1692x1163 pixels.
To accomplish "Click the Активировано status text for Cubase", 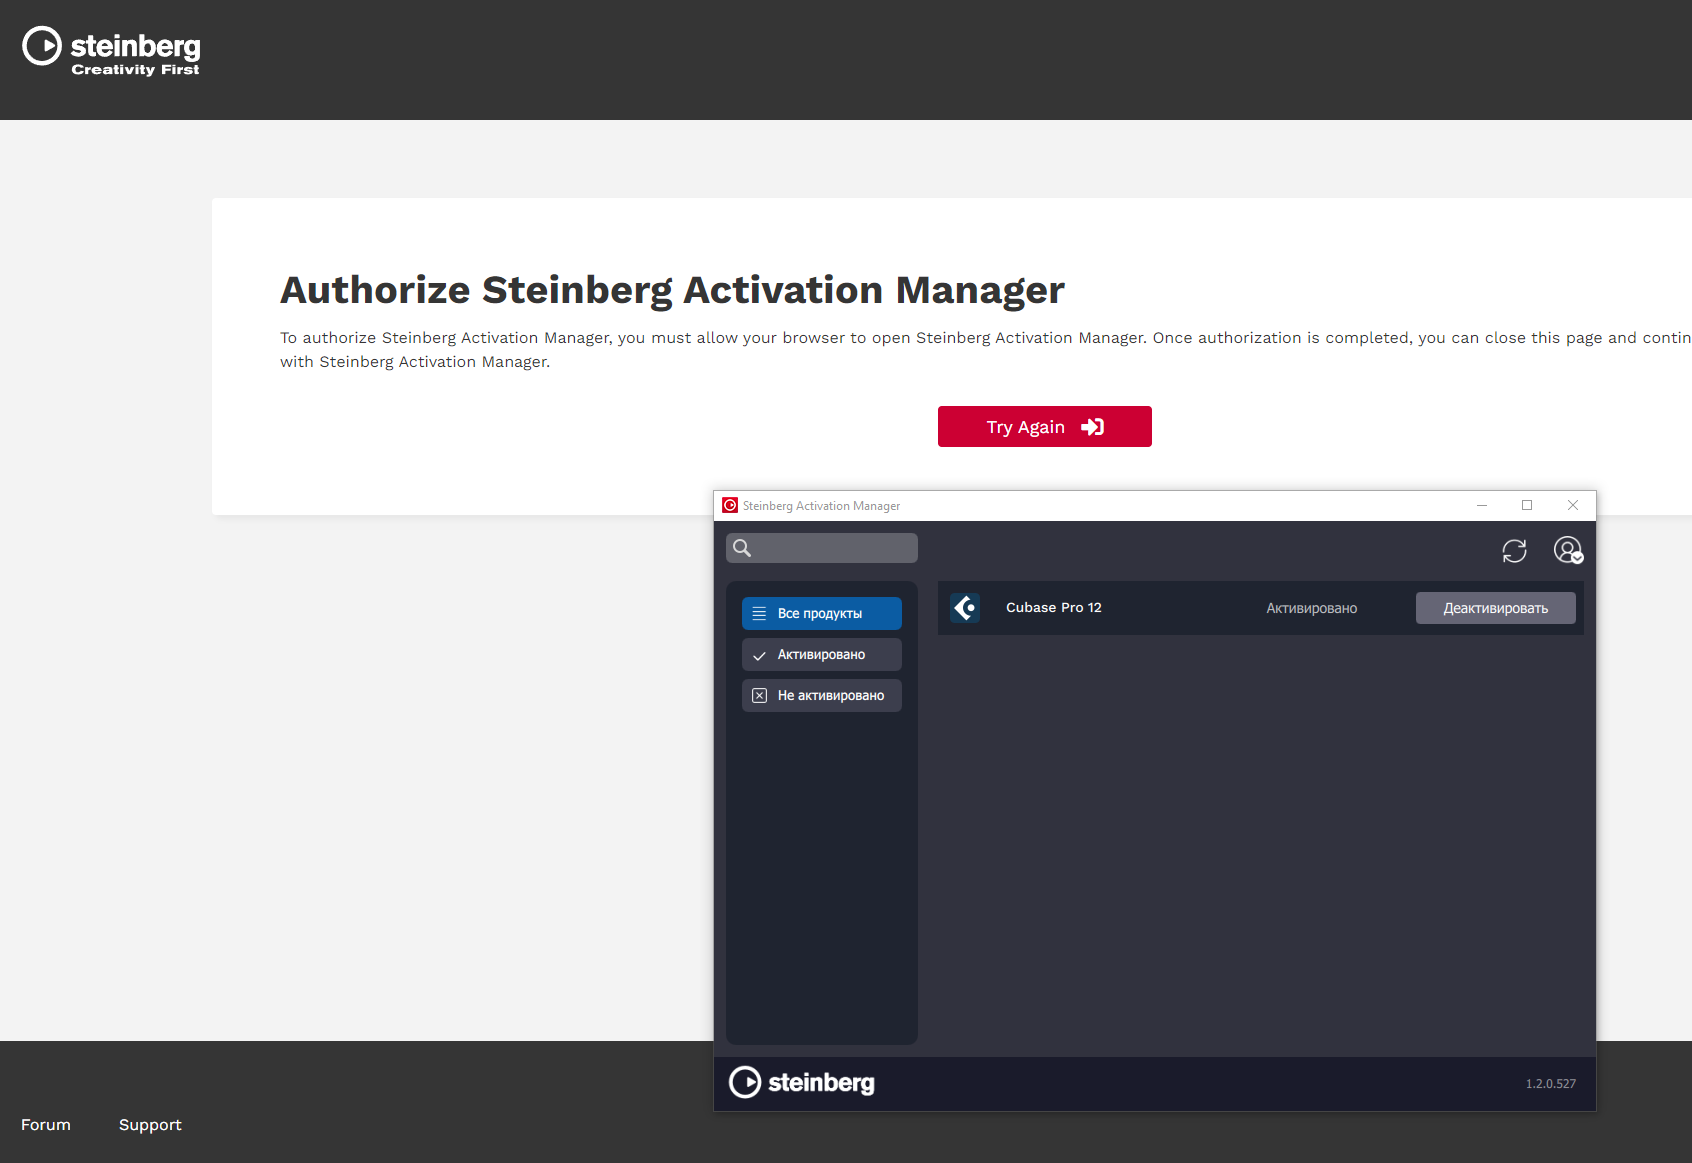I will point(1311,608).
